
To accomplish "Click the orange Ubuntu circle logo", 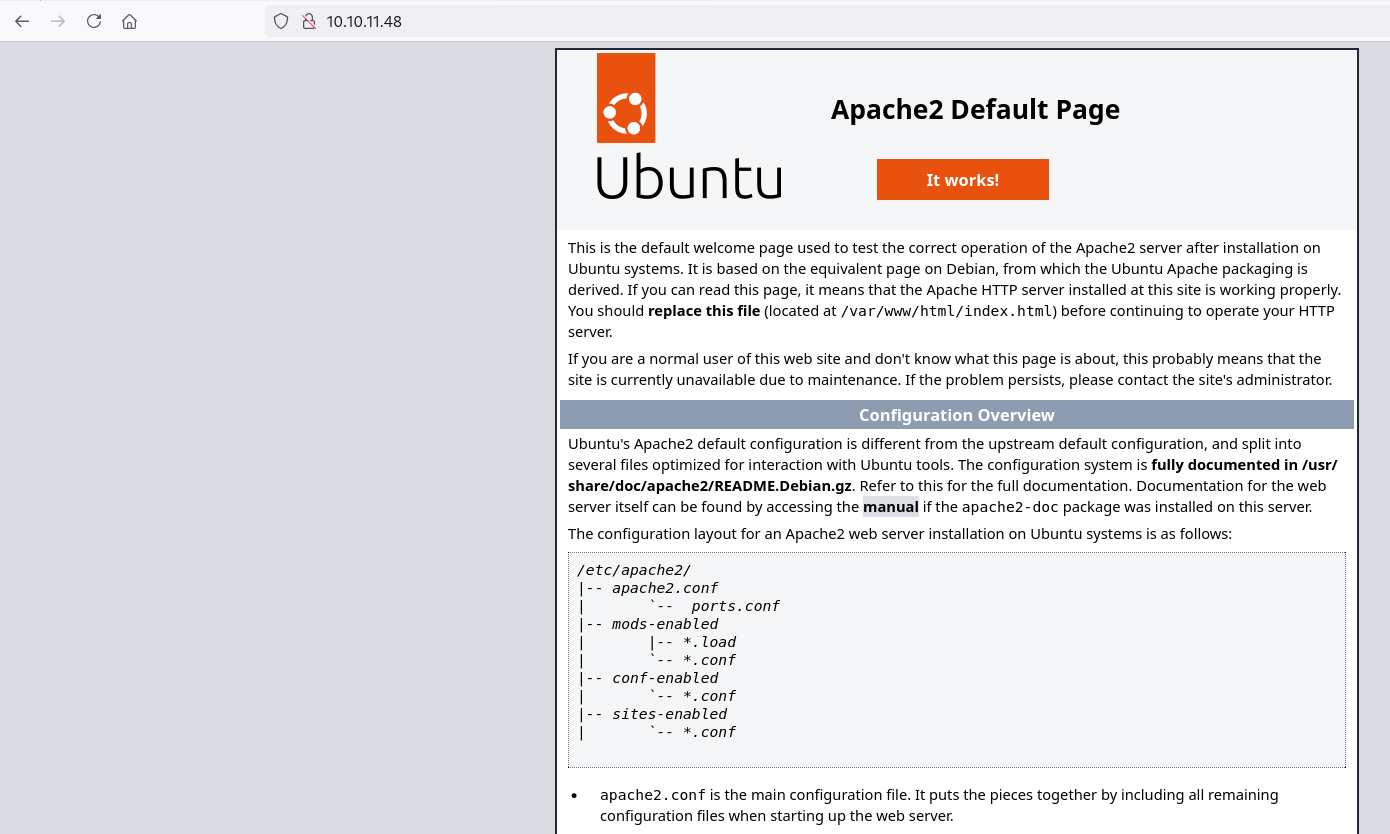I will coord(626,99).
